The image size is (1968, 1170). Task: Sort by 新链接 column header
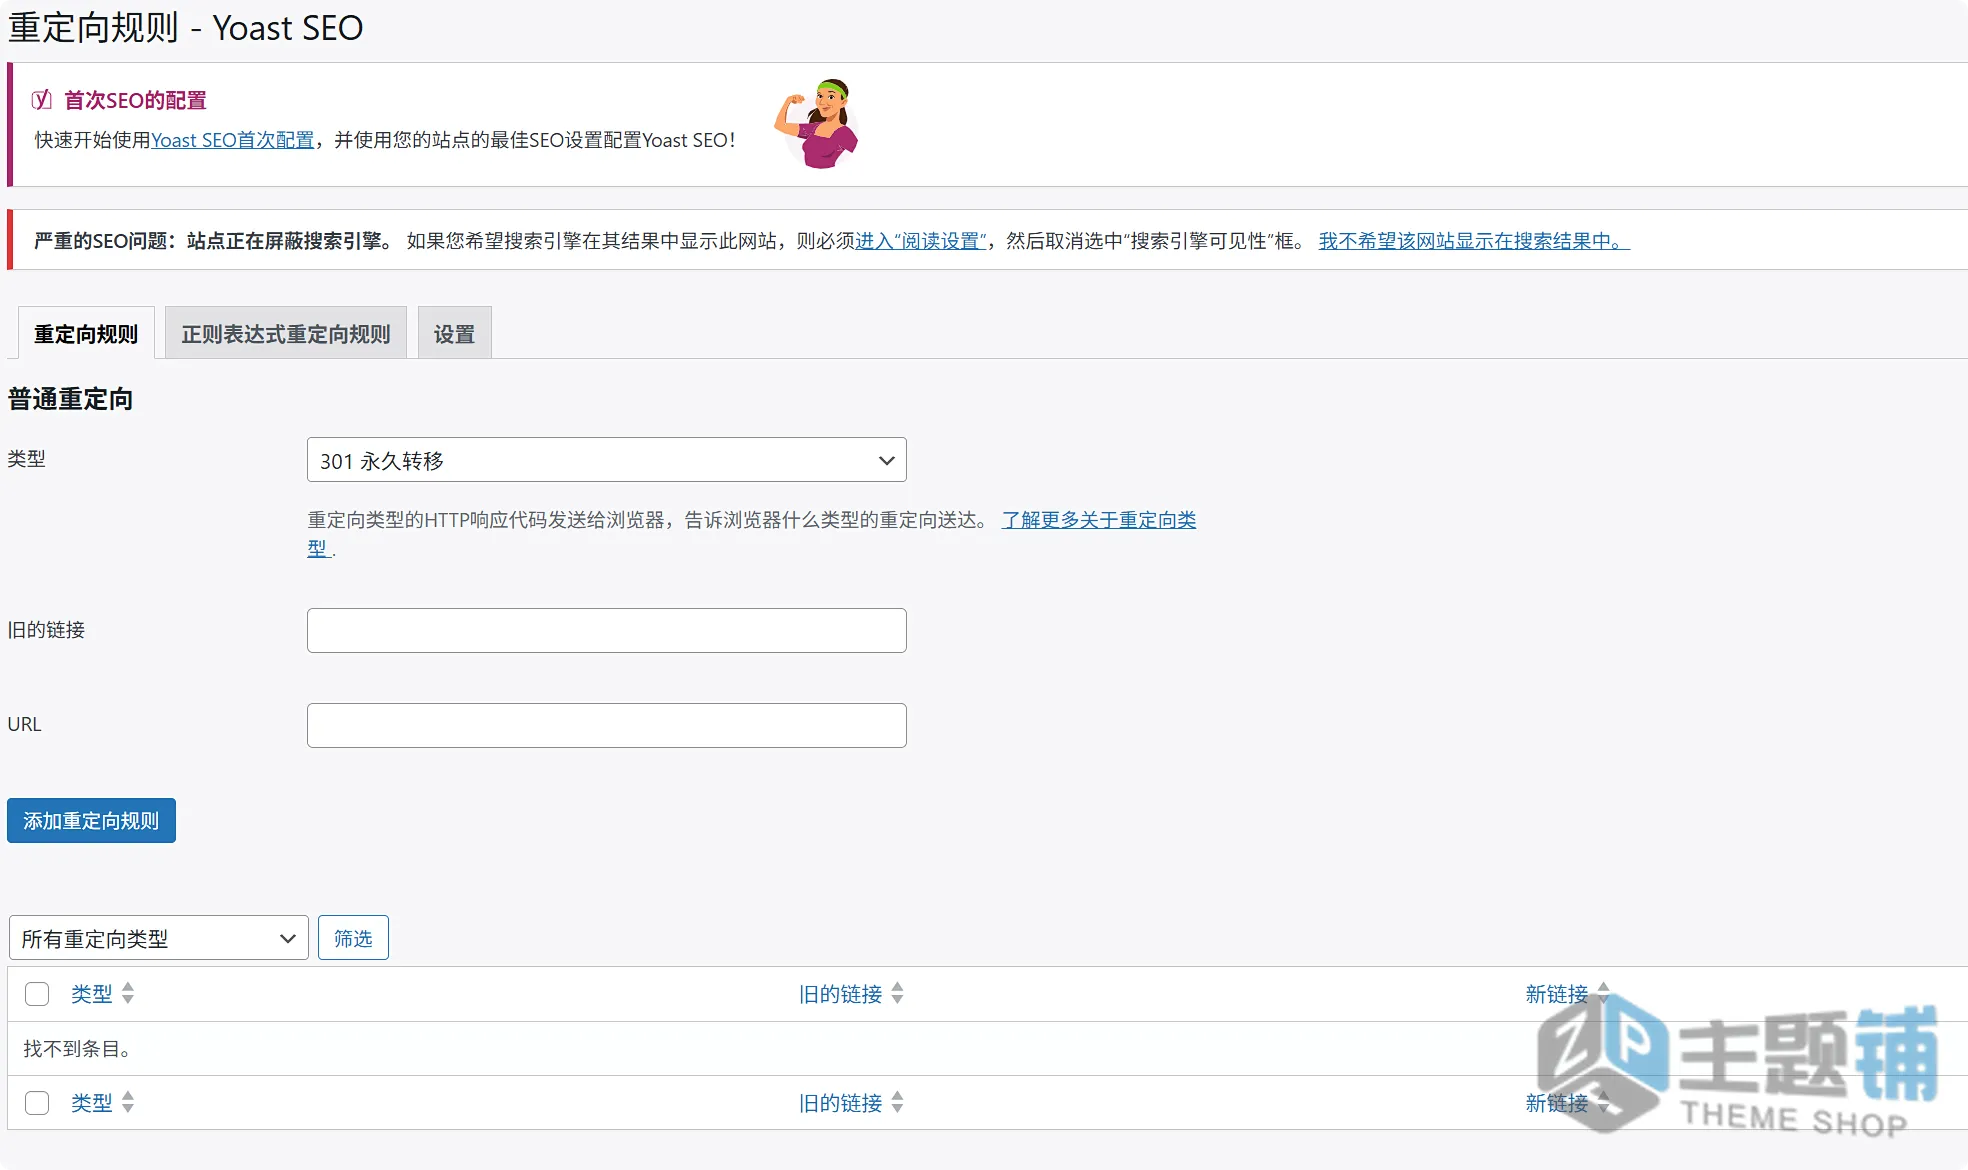point(1557,994)
